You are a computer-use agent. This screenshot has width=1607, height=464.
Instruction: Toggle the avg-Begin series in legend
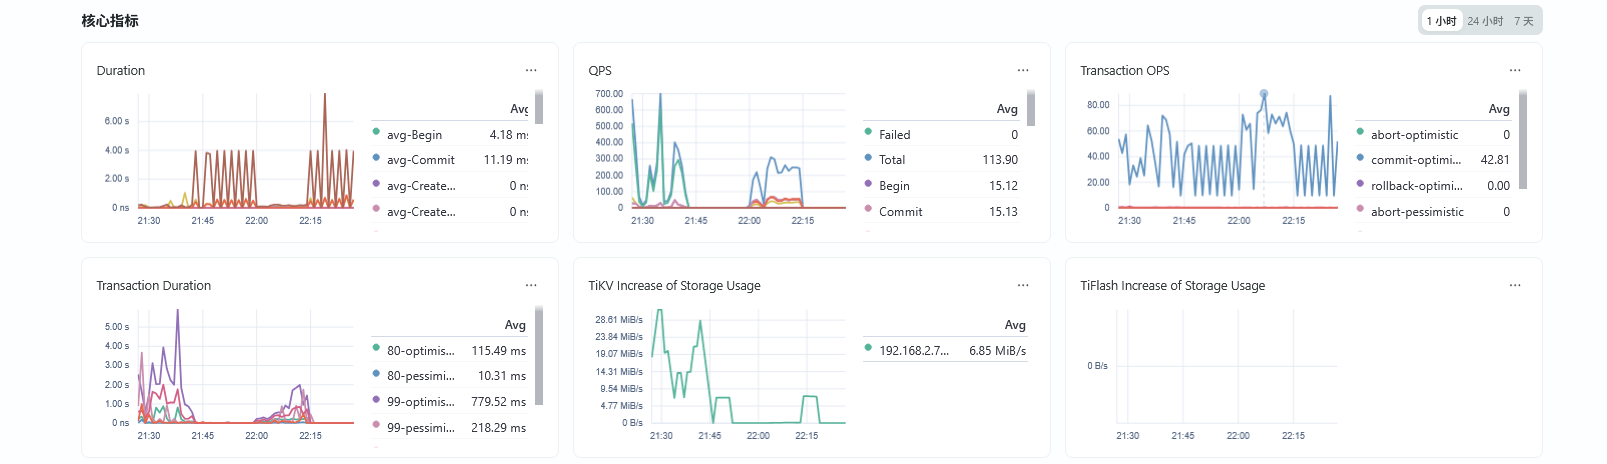(x=414, y=135)
